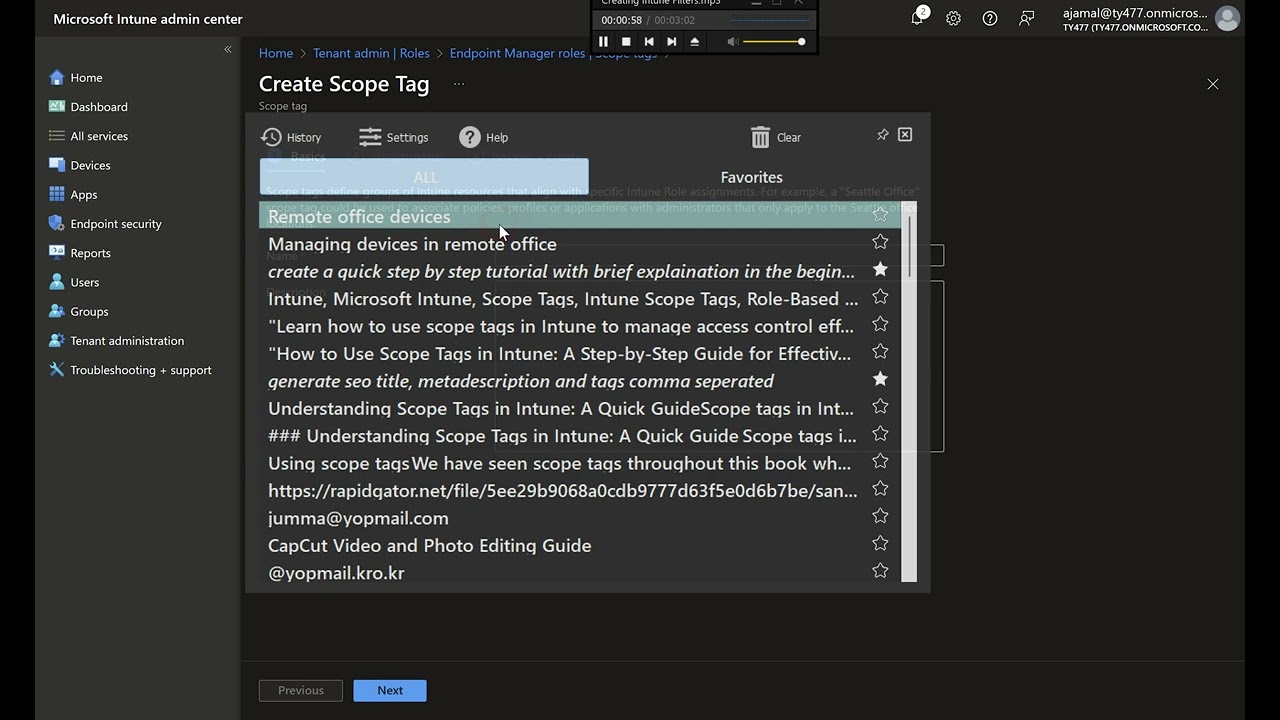
Task: Open Users in Intune sidebar
Action: [x=74, y=282]
